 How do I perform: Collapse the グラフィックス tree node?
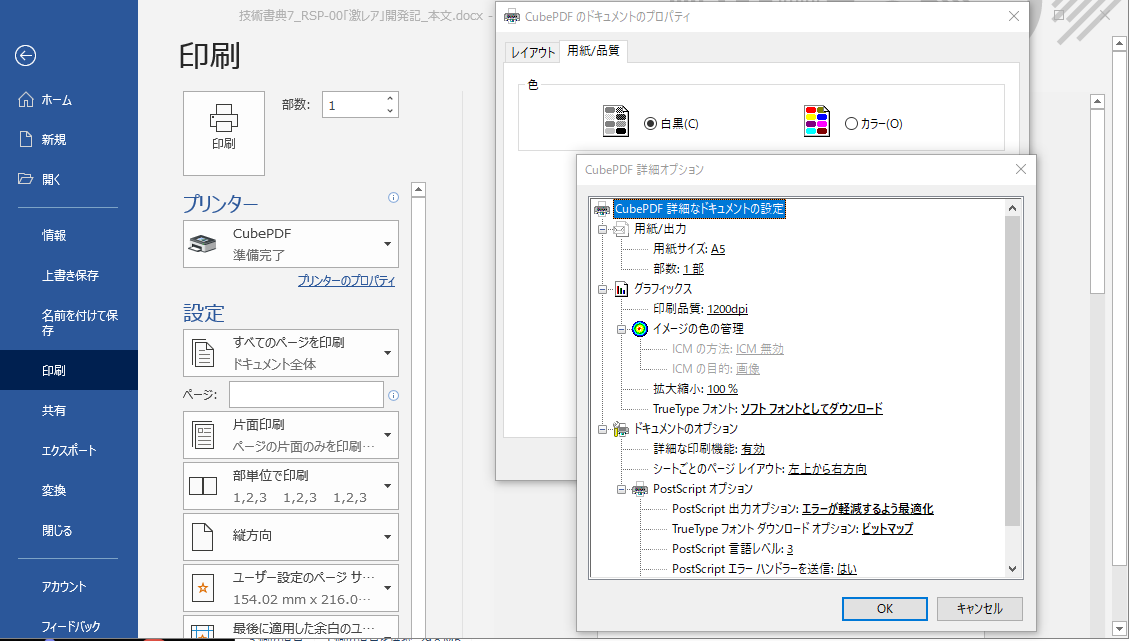603,290
